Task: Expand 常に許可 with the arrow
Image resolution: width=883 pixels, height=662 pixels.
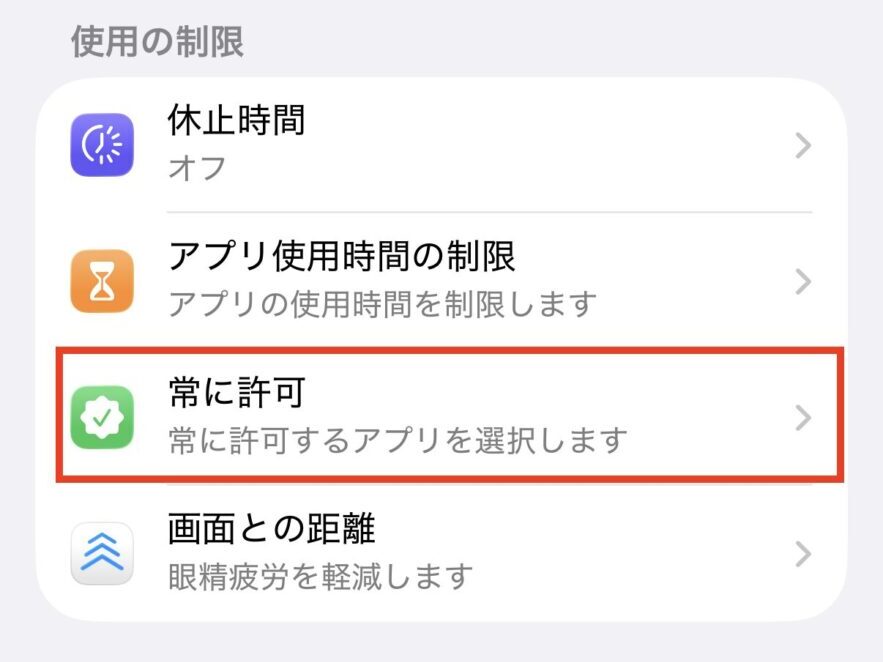Action: tap(801, 417)
